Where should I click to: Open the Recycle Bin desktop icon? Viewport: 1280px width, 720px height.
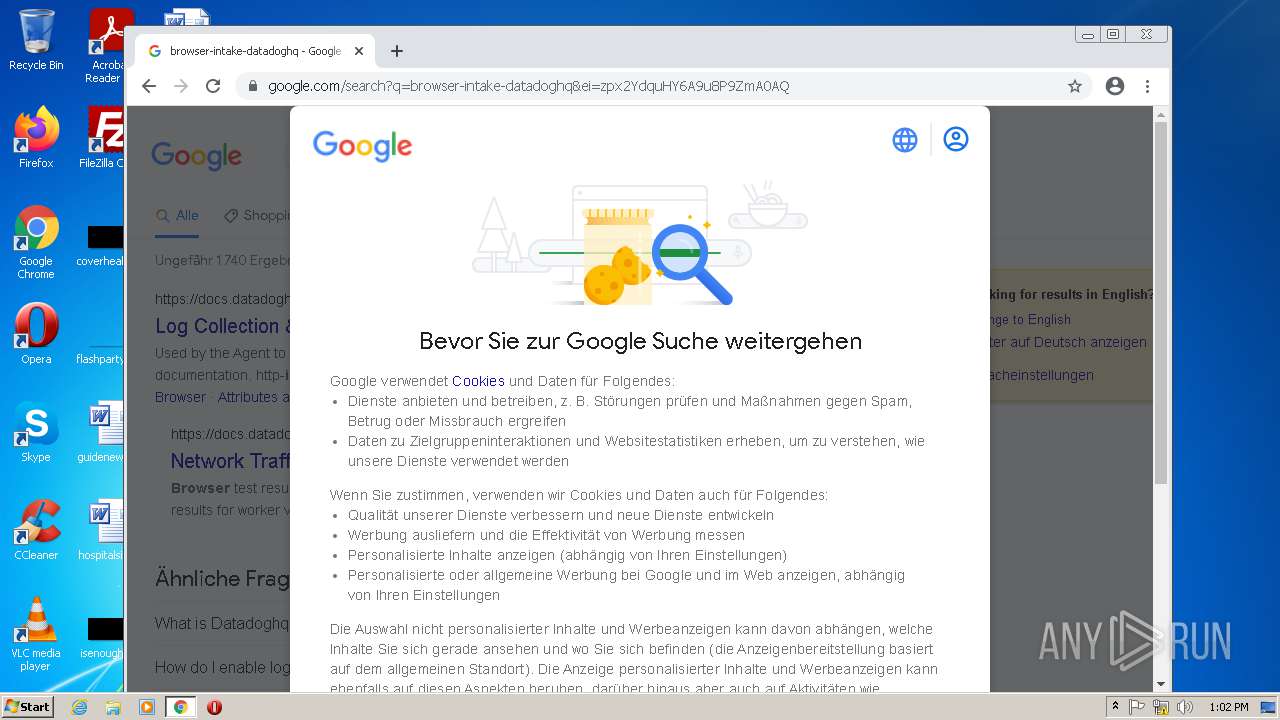click(x=36, y=41)
